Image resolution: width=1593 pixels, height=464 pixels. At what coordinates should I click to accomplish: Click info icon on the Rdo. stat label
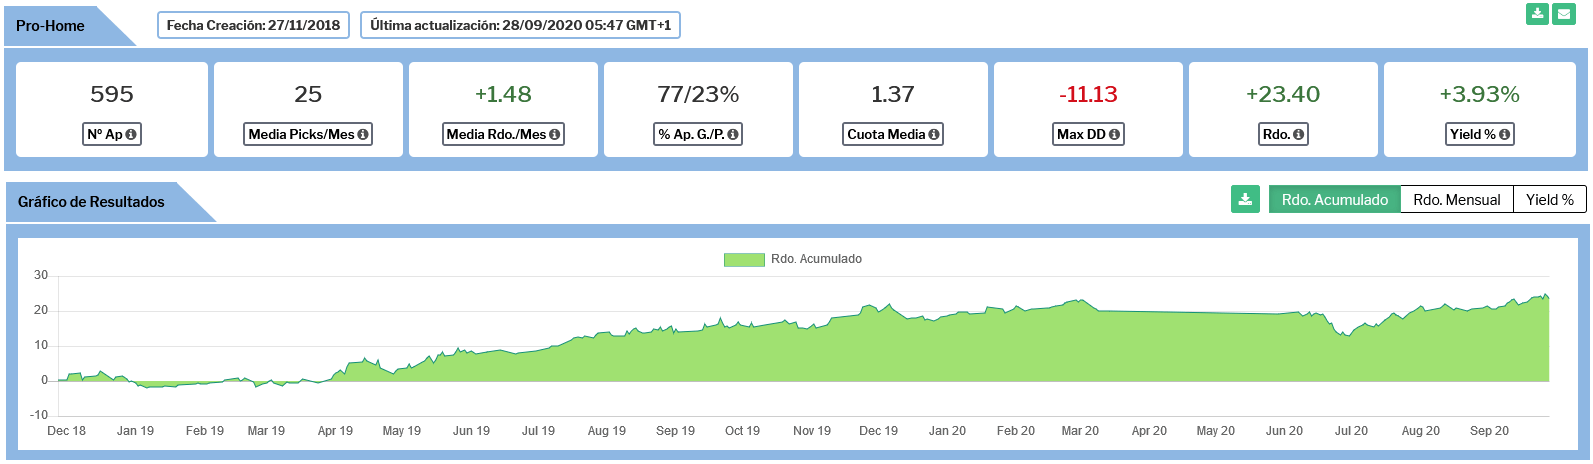tap(1298, 134)
